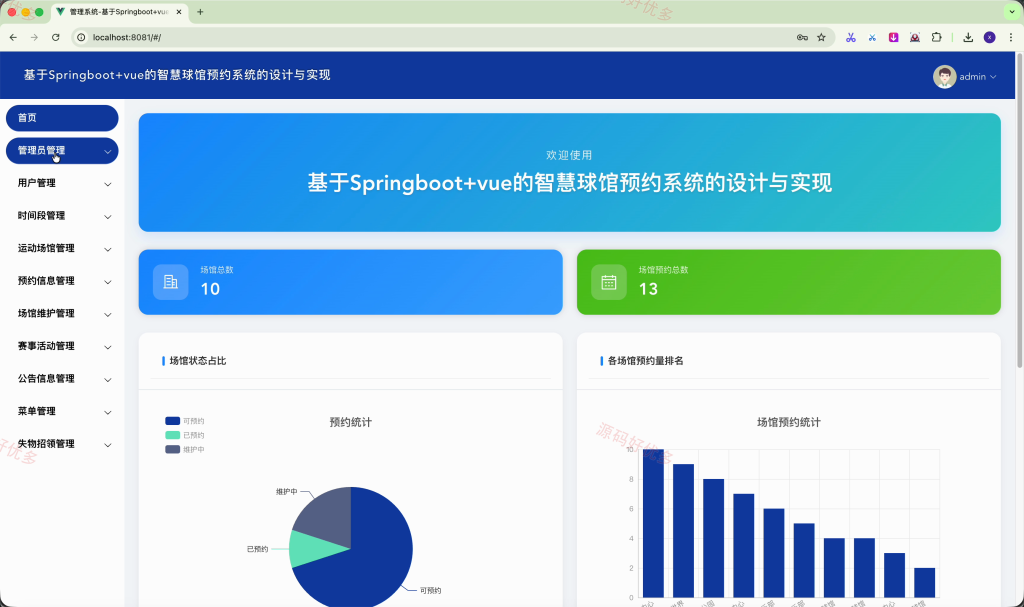Click the chevron beside 预约信息管理
Screen dimensions: 1024x607
point(108,282)
